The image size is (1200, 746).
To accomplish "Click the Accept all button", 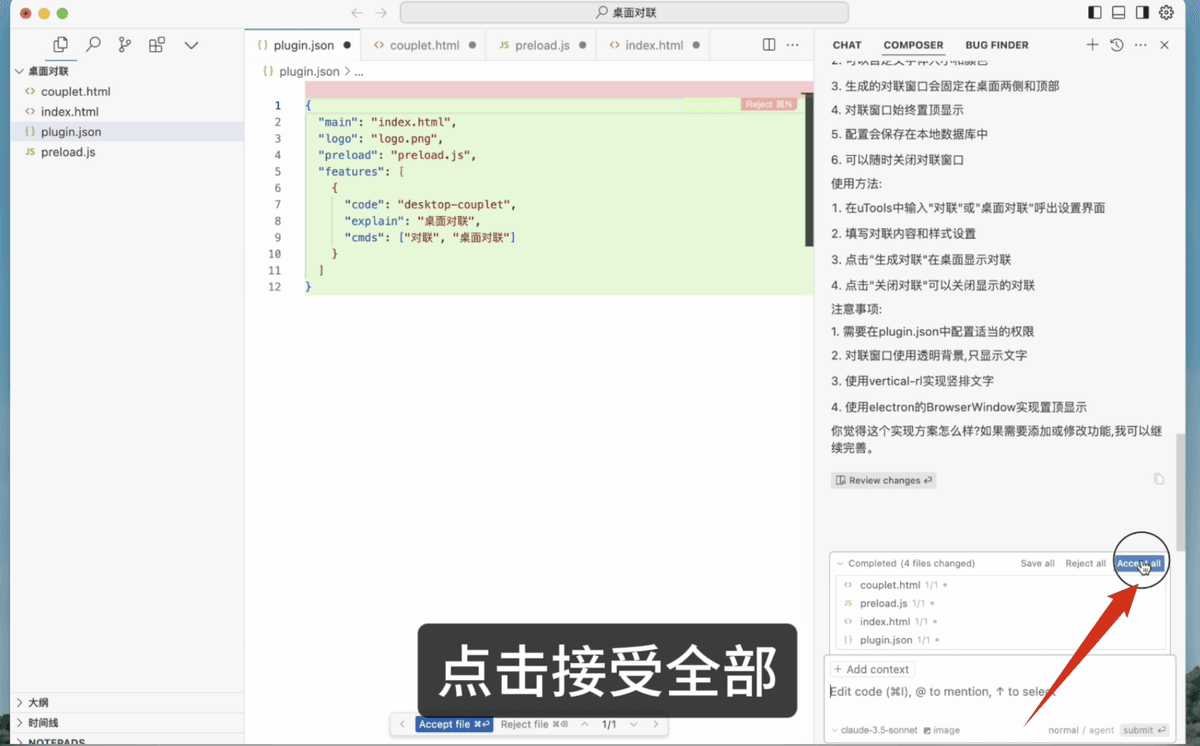I will (x=1140, y=563).
